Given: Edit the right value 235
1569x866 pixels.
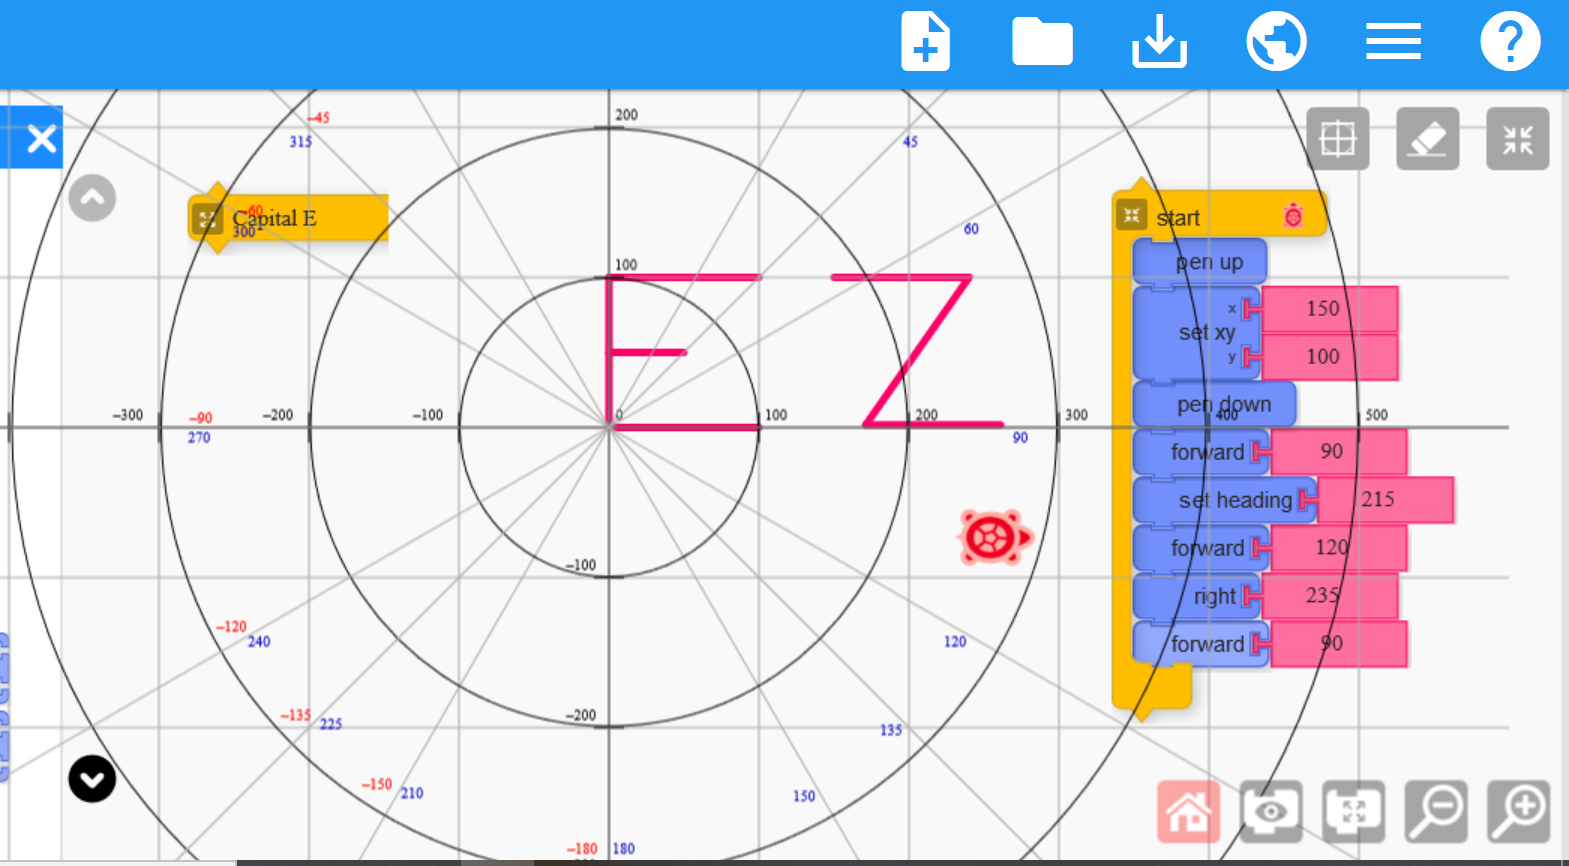Looking at the screenshot, I should tap(1329, 596).
